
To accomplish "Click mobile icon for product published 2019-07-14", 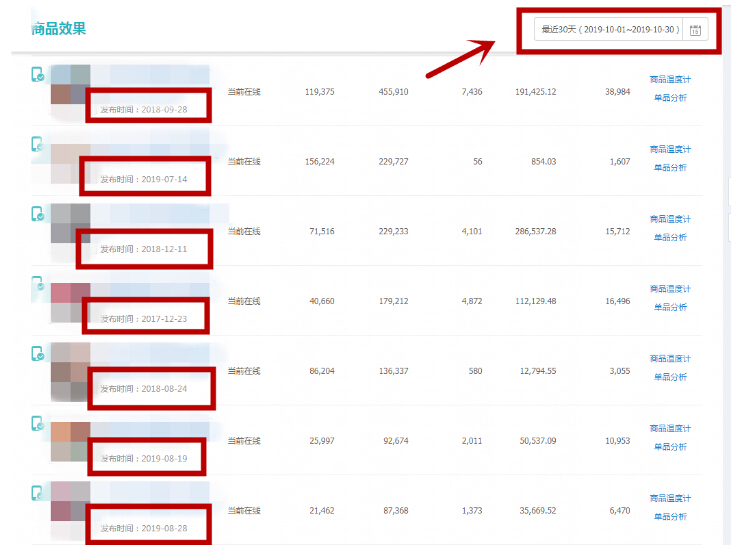I will click(37, 144).
